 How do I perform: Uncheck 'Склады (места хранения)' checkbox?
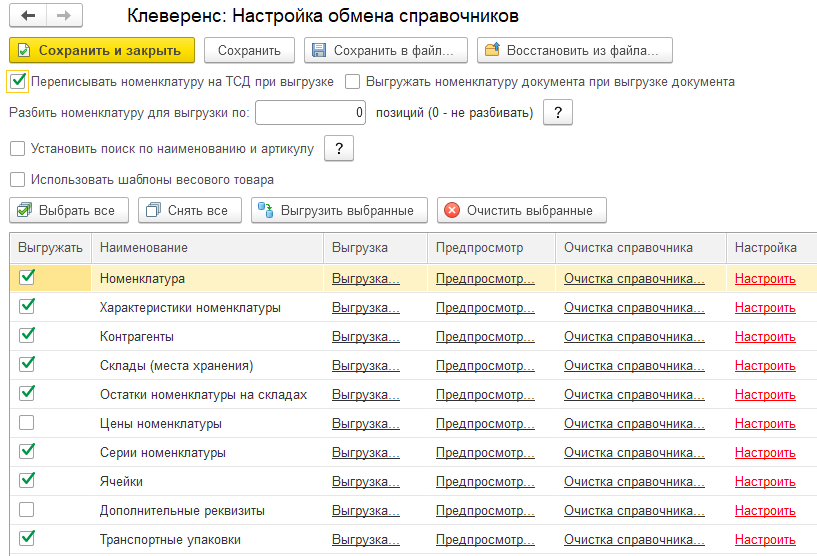pos(27,365)
